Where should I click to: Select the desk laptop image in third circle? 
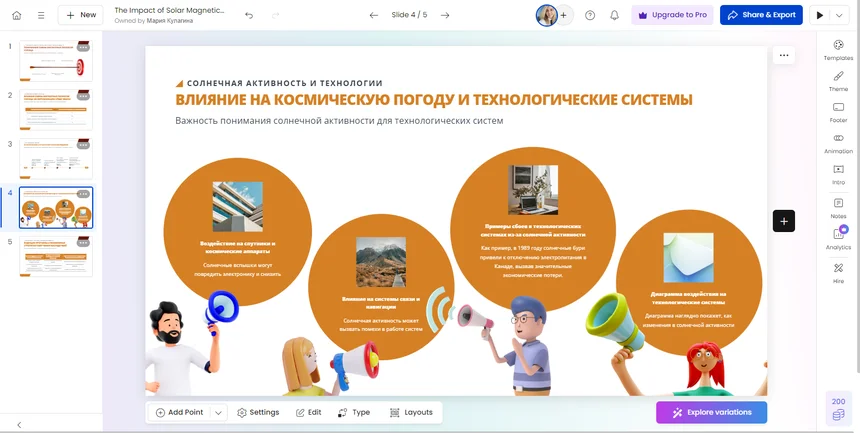(x=533, y=190)
